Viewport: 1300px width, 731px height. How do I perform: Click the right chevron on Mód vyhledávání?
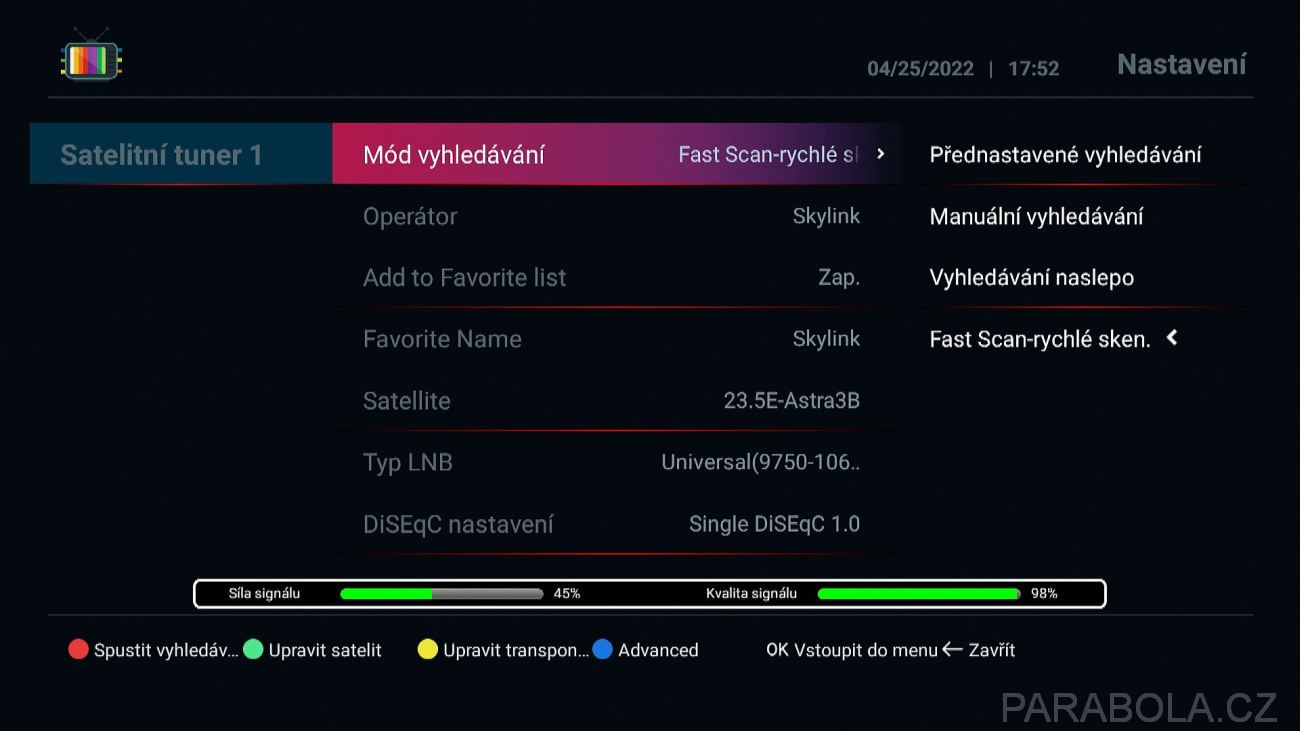point(880,154)
